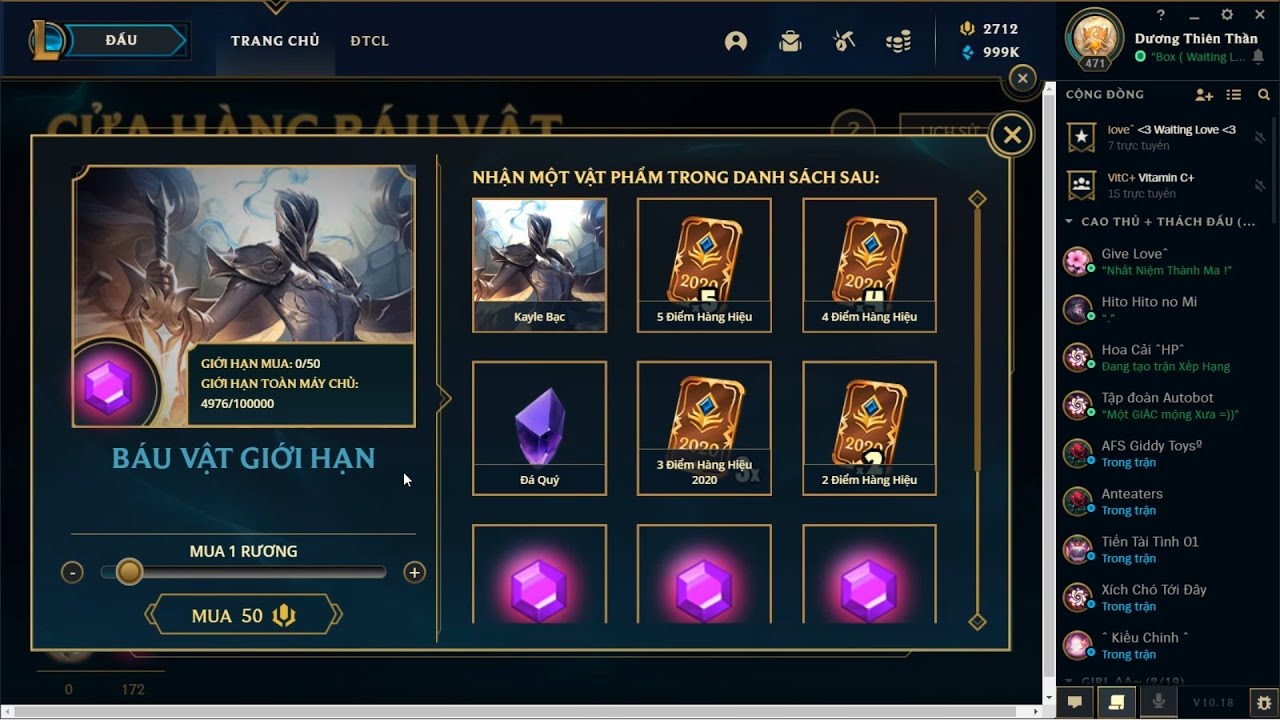This screenshot has width=1280, height=720.
Task: Switch to ĐTCL tab
Action: 369,41
